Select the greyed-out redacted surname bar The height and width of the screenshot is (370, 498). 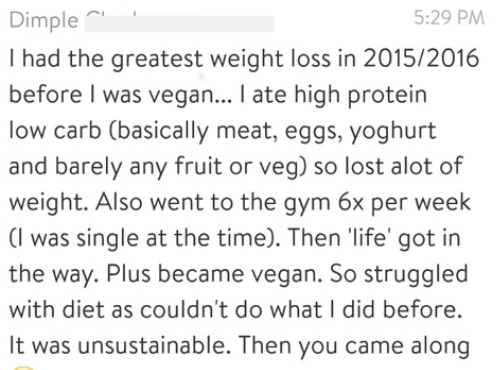pyautogui.click(x=179, y=23)
